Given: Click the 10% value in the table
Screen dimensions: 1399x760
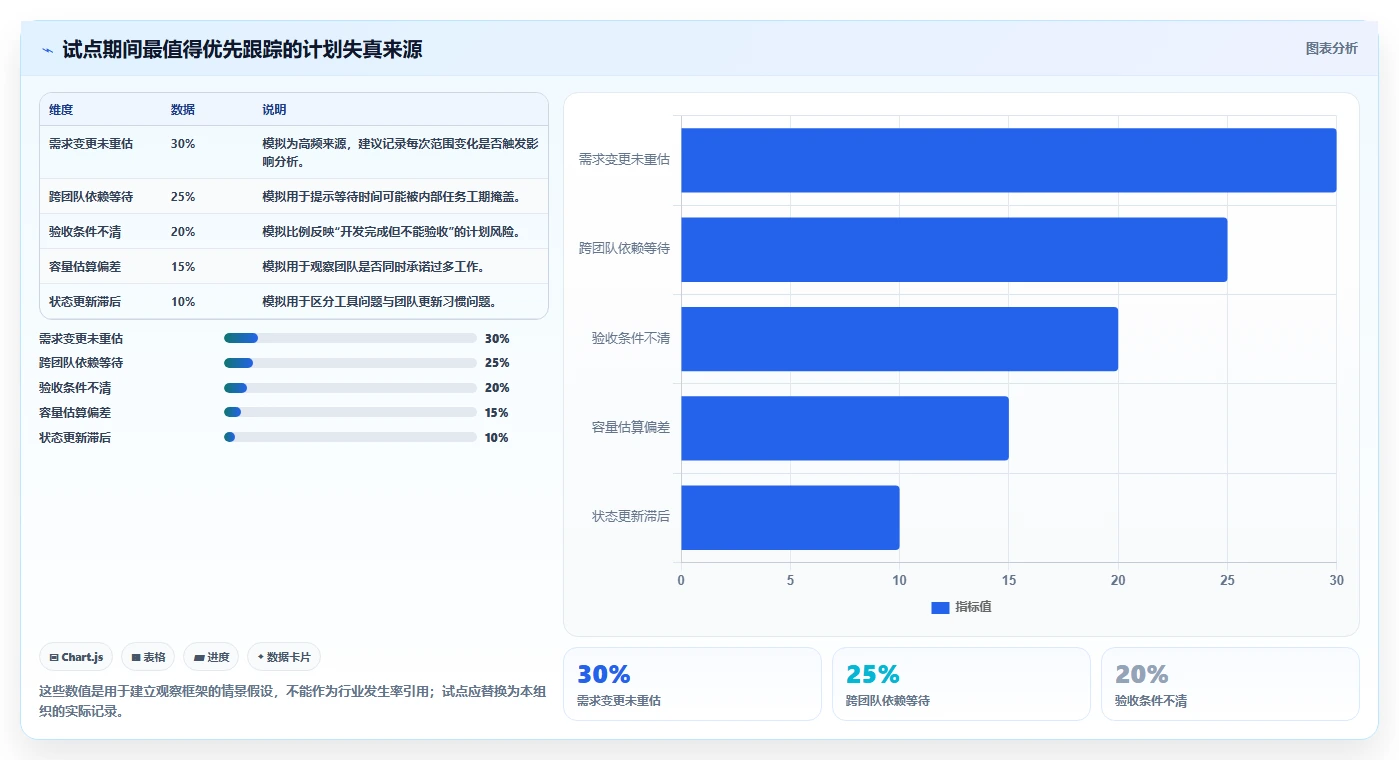Looking at the screenshot, I should coord(183,302).
